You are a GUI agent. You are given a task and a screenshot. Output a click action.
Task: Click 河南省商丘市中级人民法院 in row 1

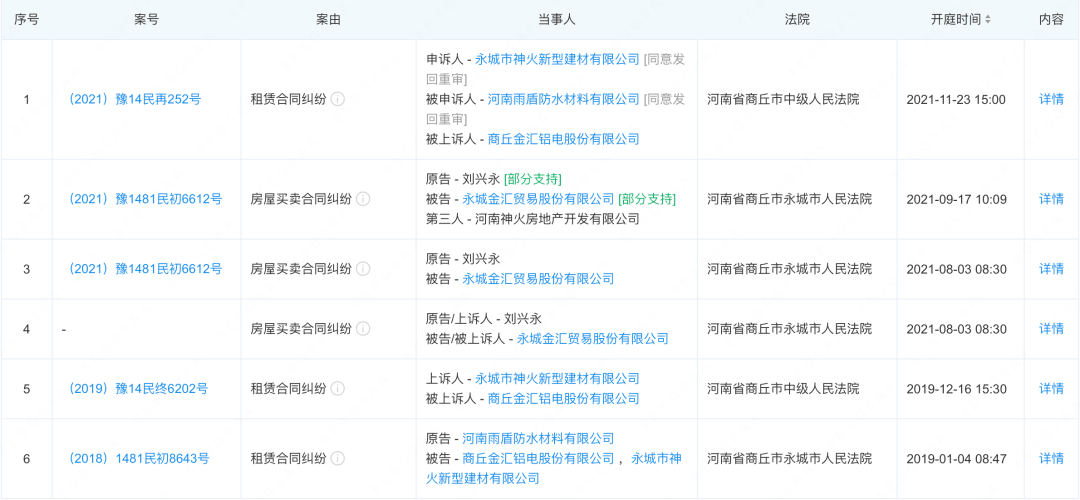(x=783, y=100)
